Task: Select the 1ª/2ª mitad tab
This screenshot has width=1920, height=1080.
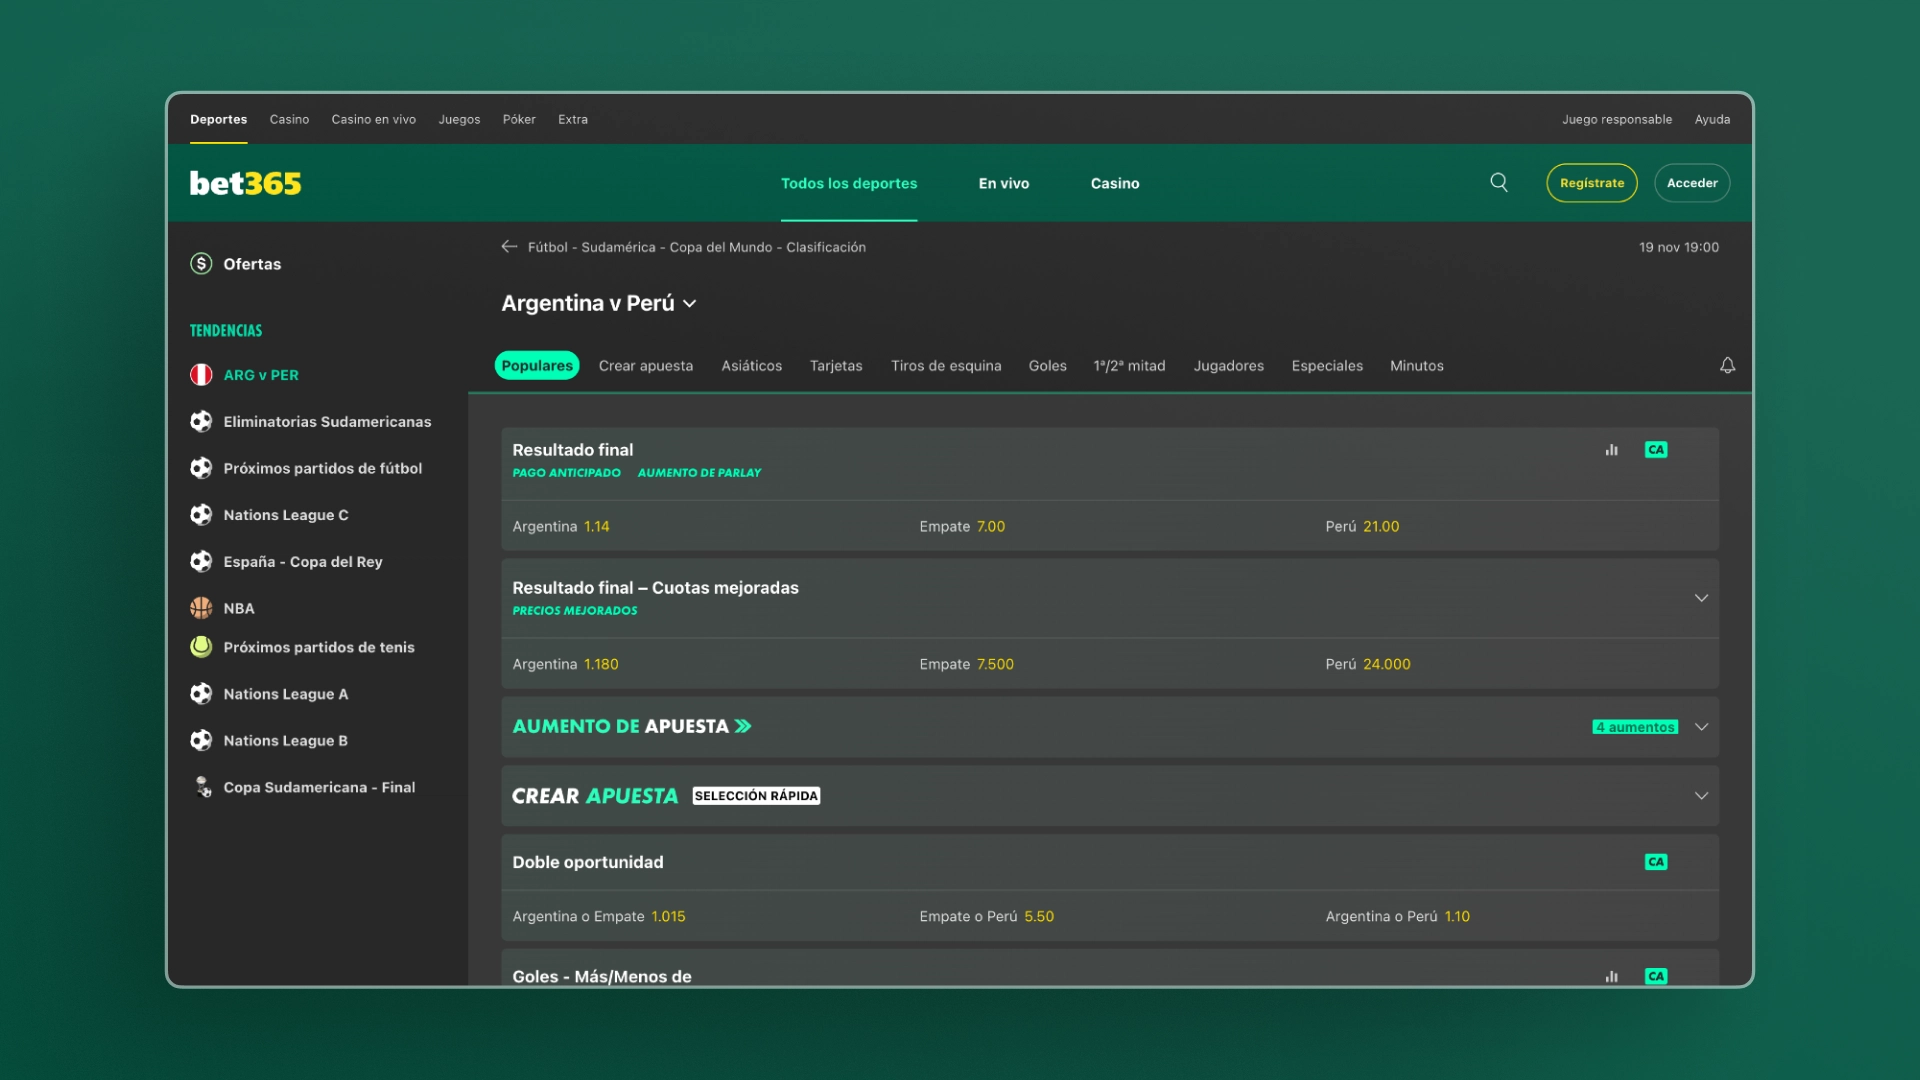Action: [x=1130, y=366]
